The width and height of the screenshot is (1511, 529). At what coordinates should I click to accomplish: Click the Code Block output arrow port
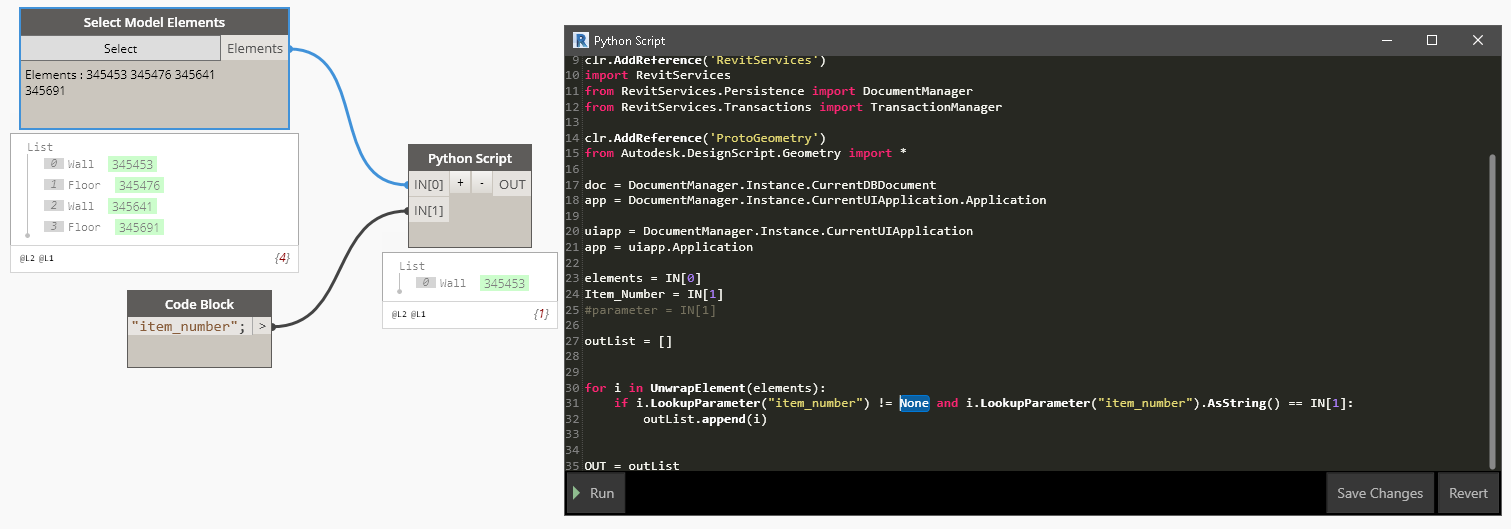tap(260, 326)
